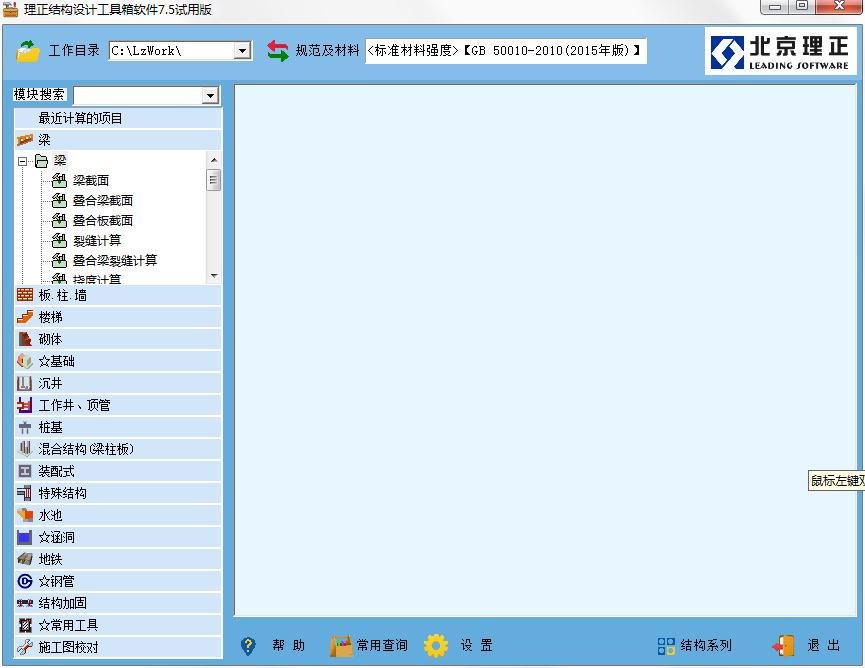
Task: Click the ☆涵洞 culvert icon
Action: (x=25, y=537)
